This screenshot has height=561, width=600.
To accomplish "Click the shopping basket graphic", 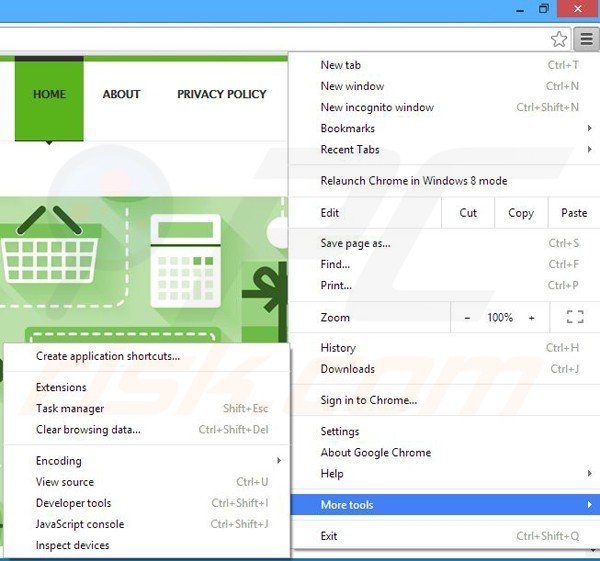I will coord(49,245).
